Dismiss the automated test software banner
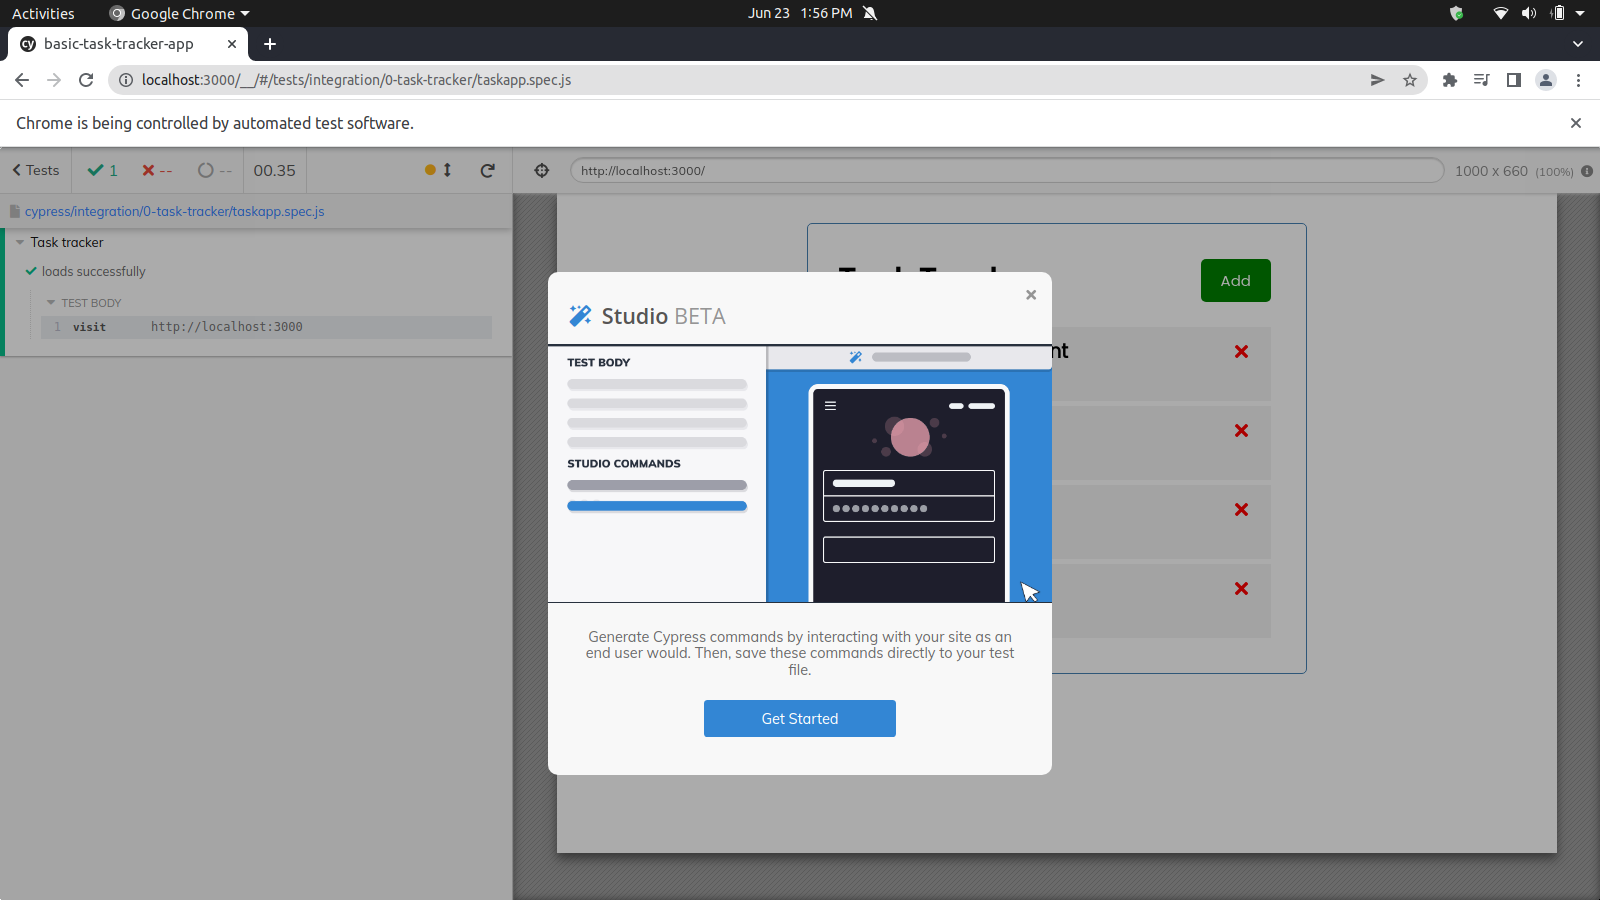Viewport: 1600px width, 900px height. [x=1576, y=123]
